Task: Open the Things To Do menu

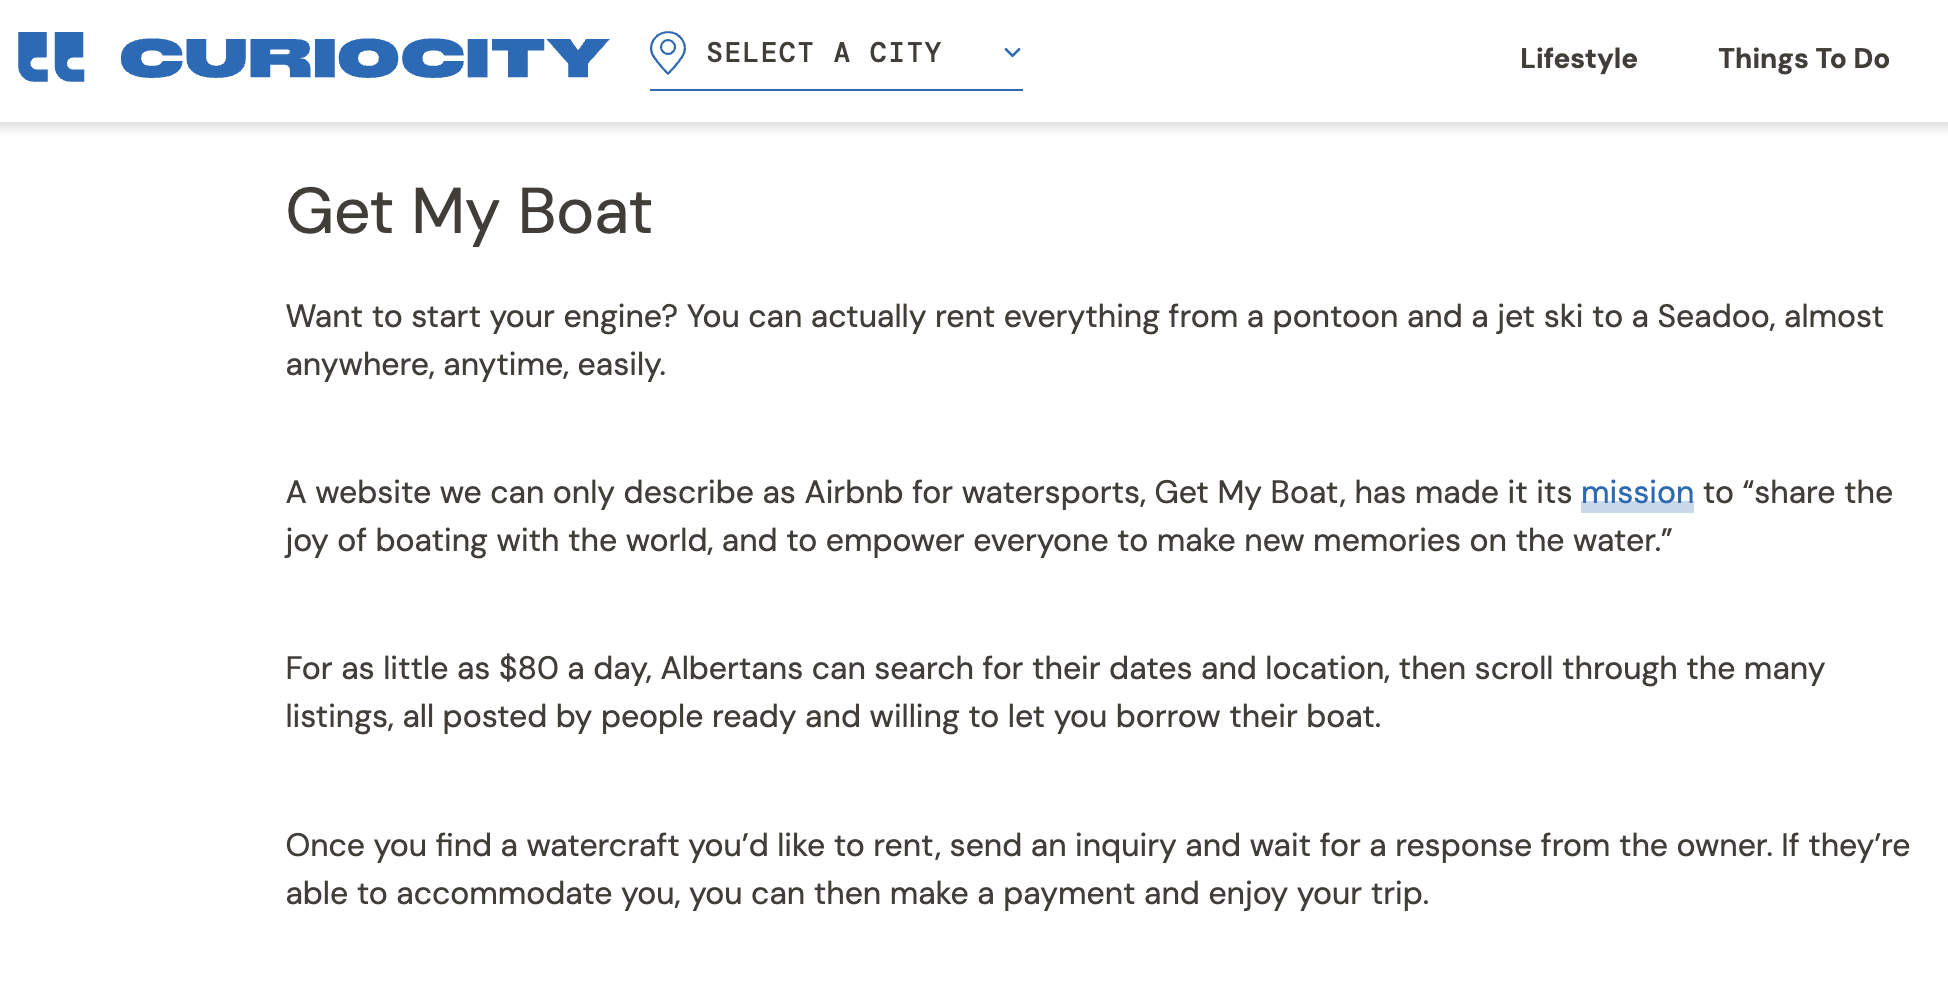Action: 1803,59
